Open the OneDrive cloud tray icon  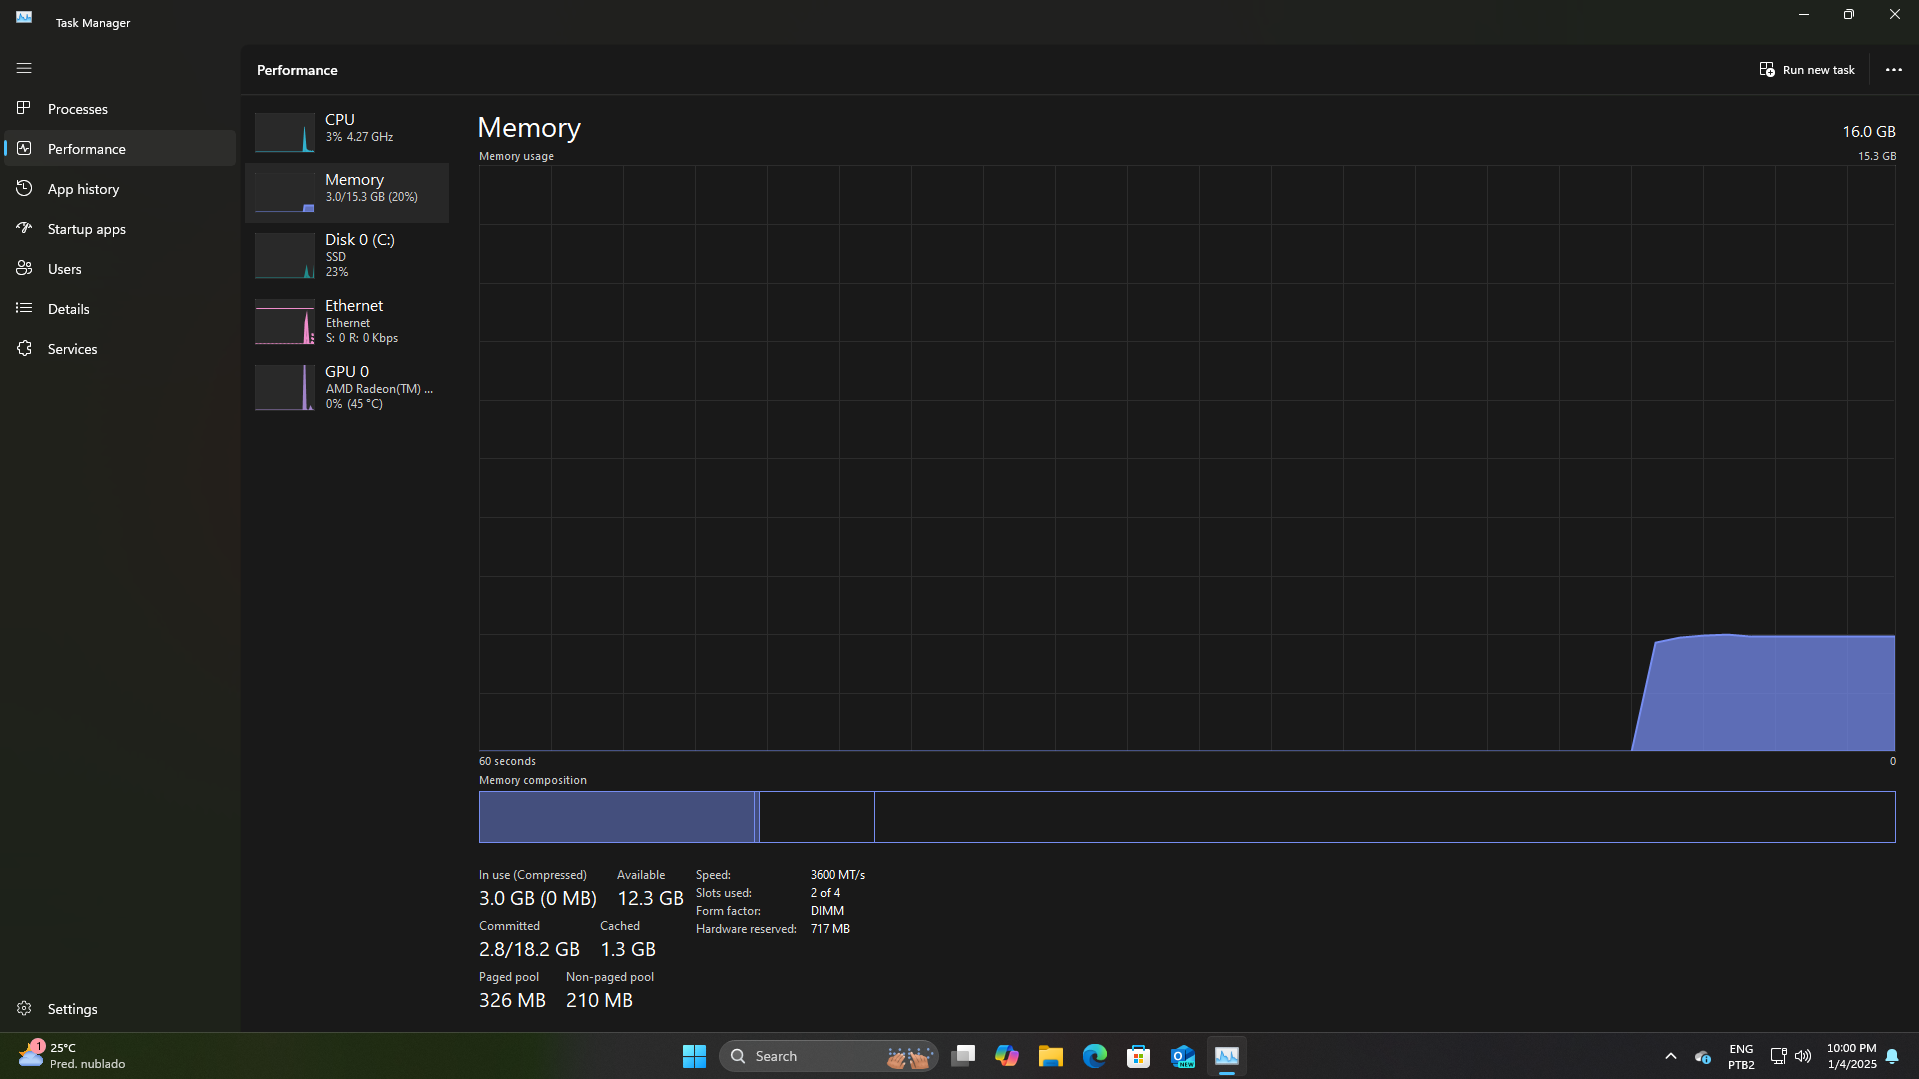[1703, 1057]
